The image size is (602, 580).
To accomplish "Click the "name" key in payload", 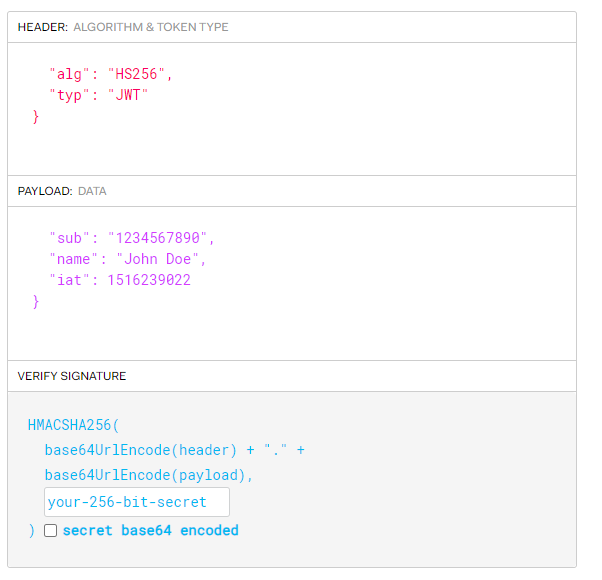I will pyautogui.click(x=74, y=259).
